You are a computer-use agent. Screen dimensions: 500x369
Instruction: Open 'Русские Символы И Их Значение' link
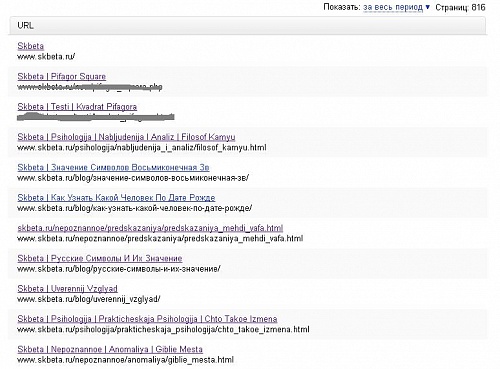tap(100, 258)
